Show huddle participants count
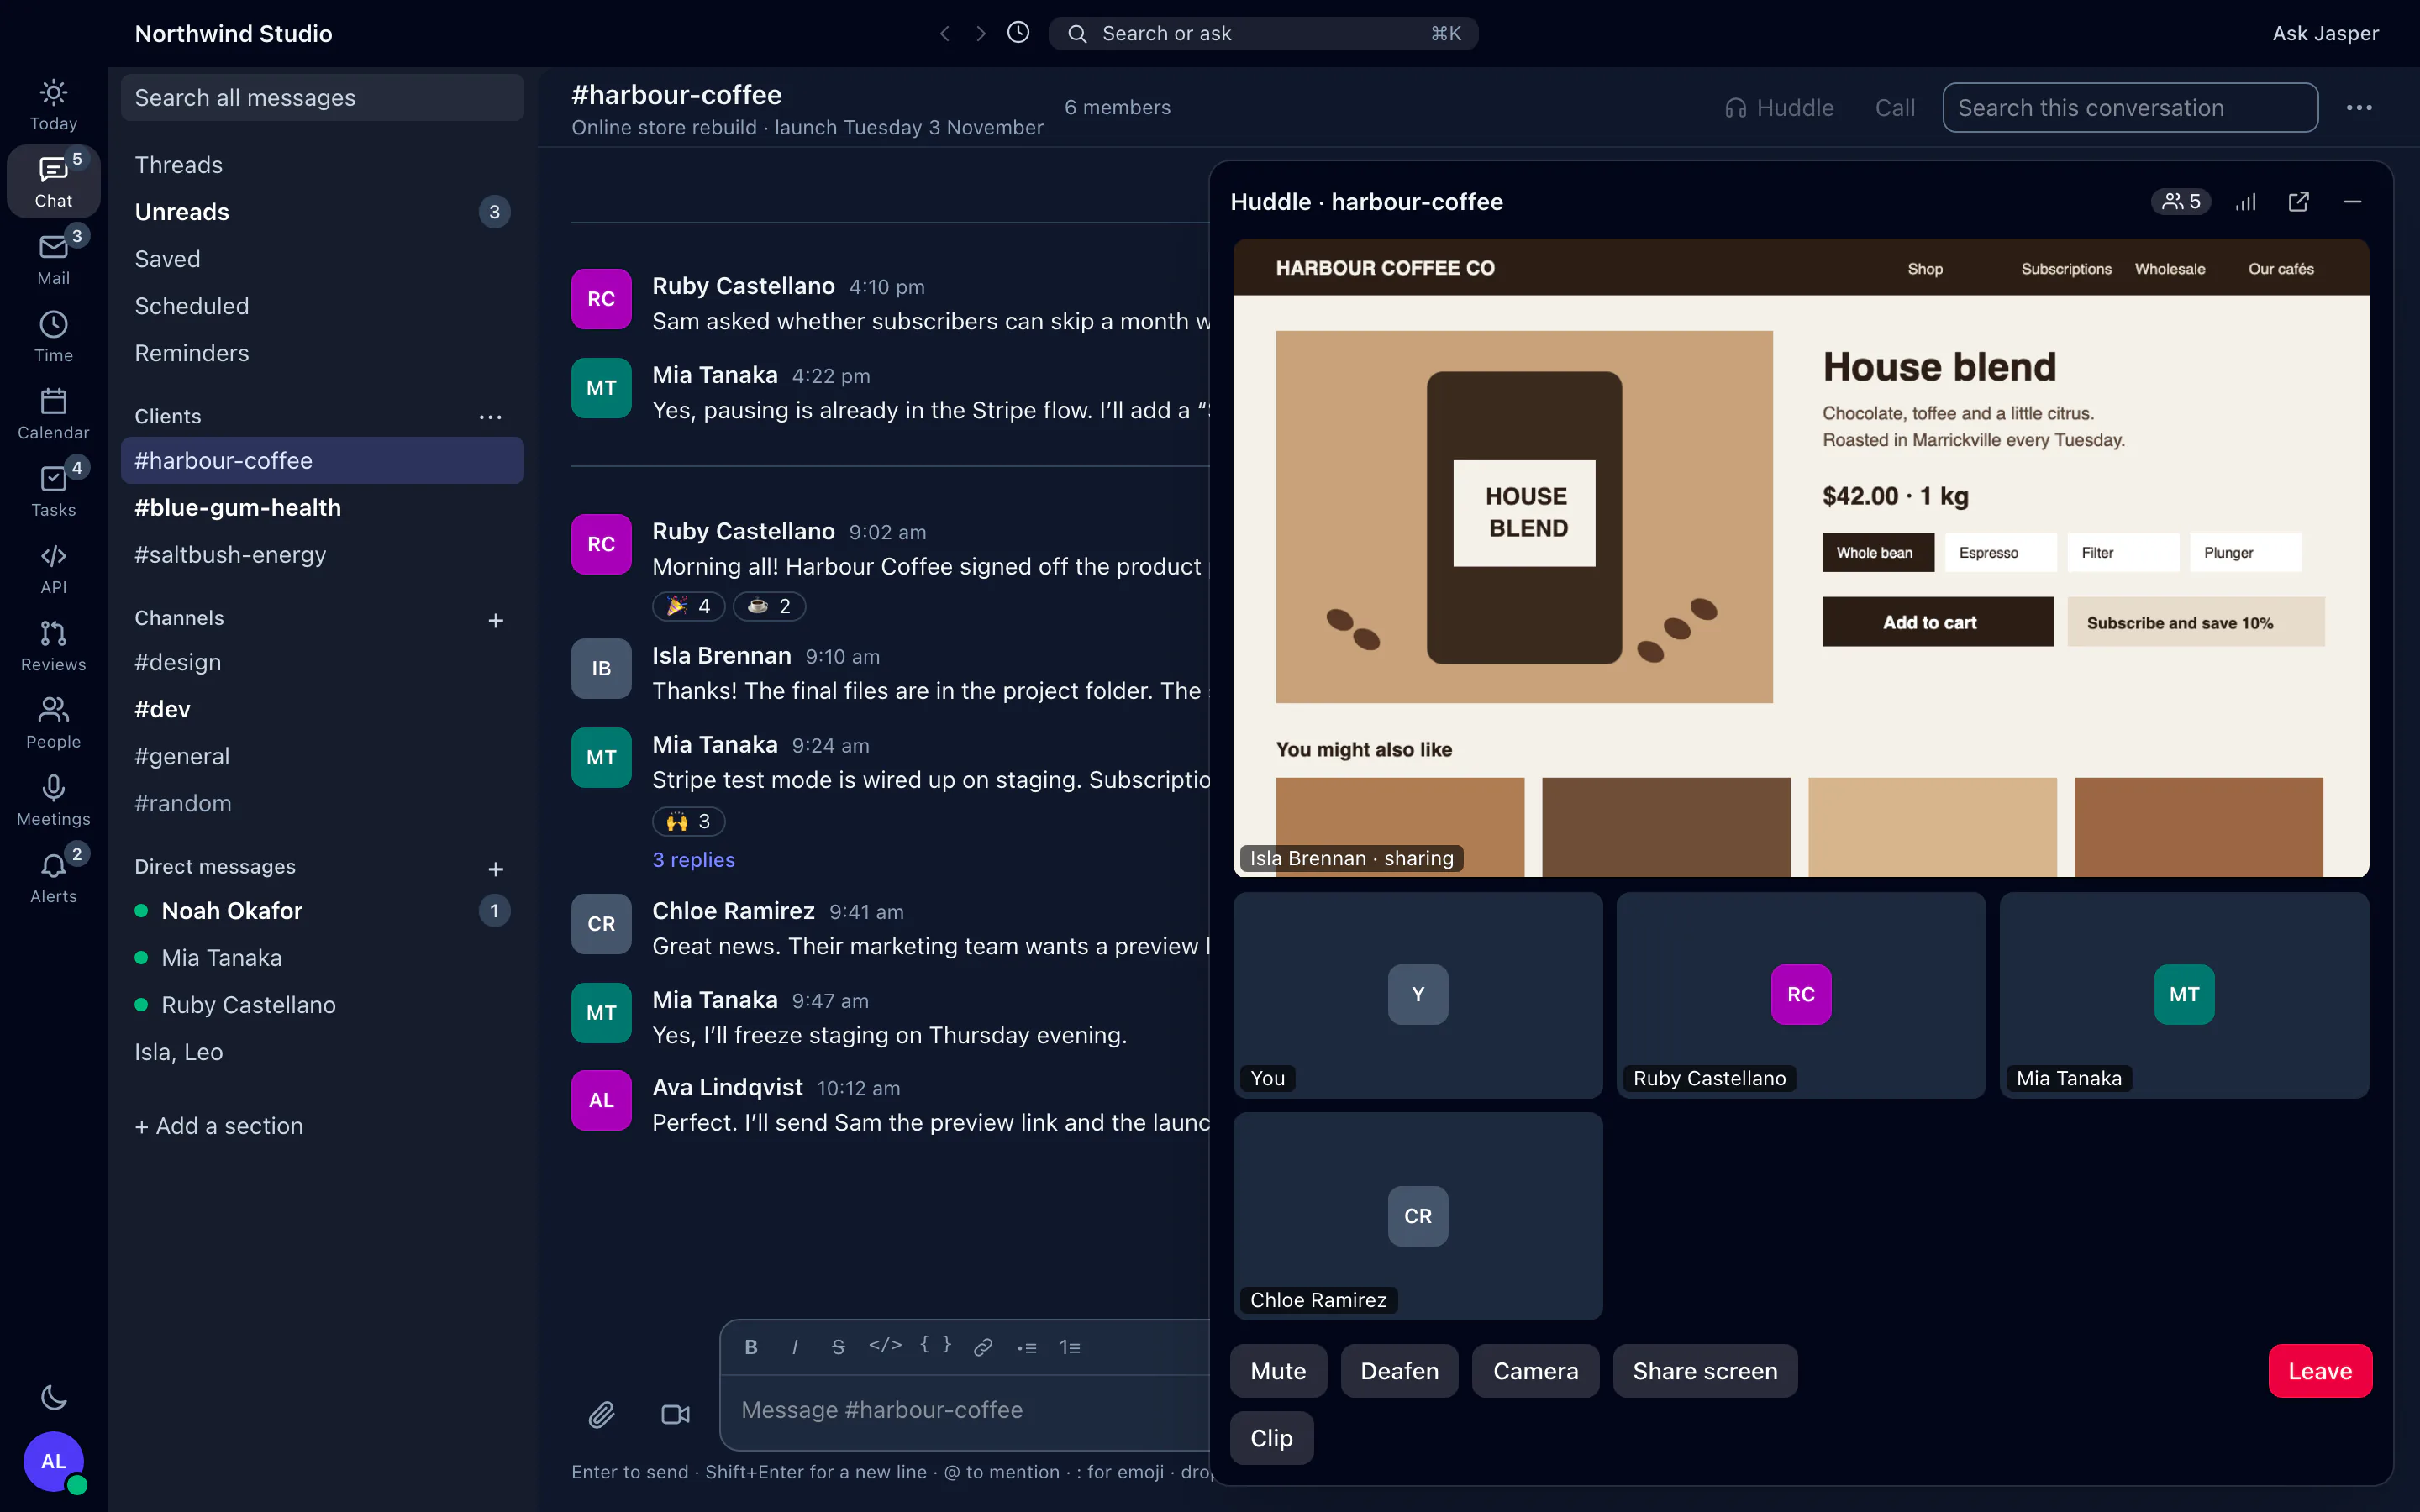This screenshot has height=1512, width=2420. [2181, 202]
